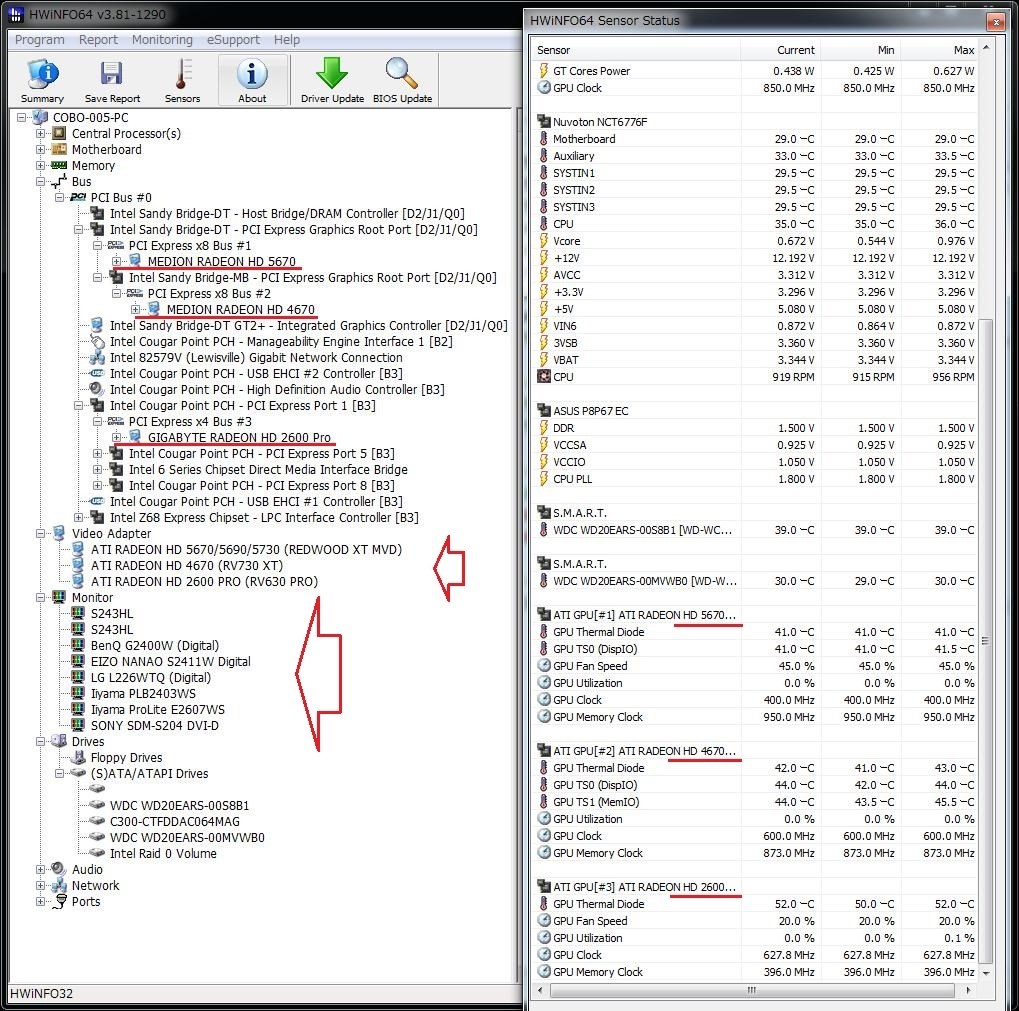This screenshot has height=1011, width=1019.
Task: Select EIZO NANAO S2411W Digital monitor
Action: pyautogui.click(x=170, y=661)
